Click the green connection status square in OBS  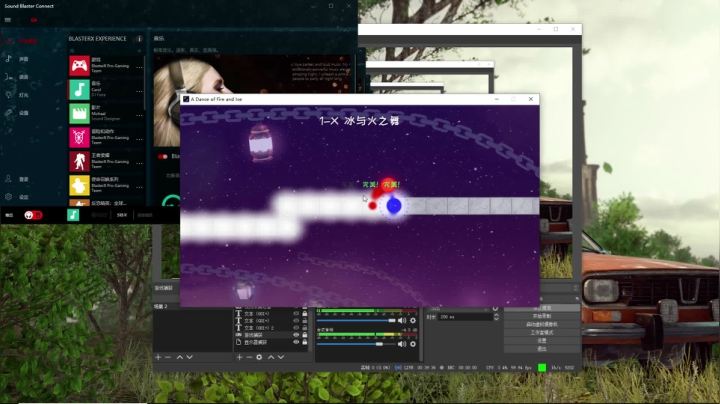pos(542,368)
